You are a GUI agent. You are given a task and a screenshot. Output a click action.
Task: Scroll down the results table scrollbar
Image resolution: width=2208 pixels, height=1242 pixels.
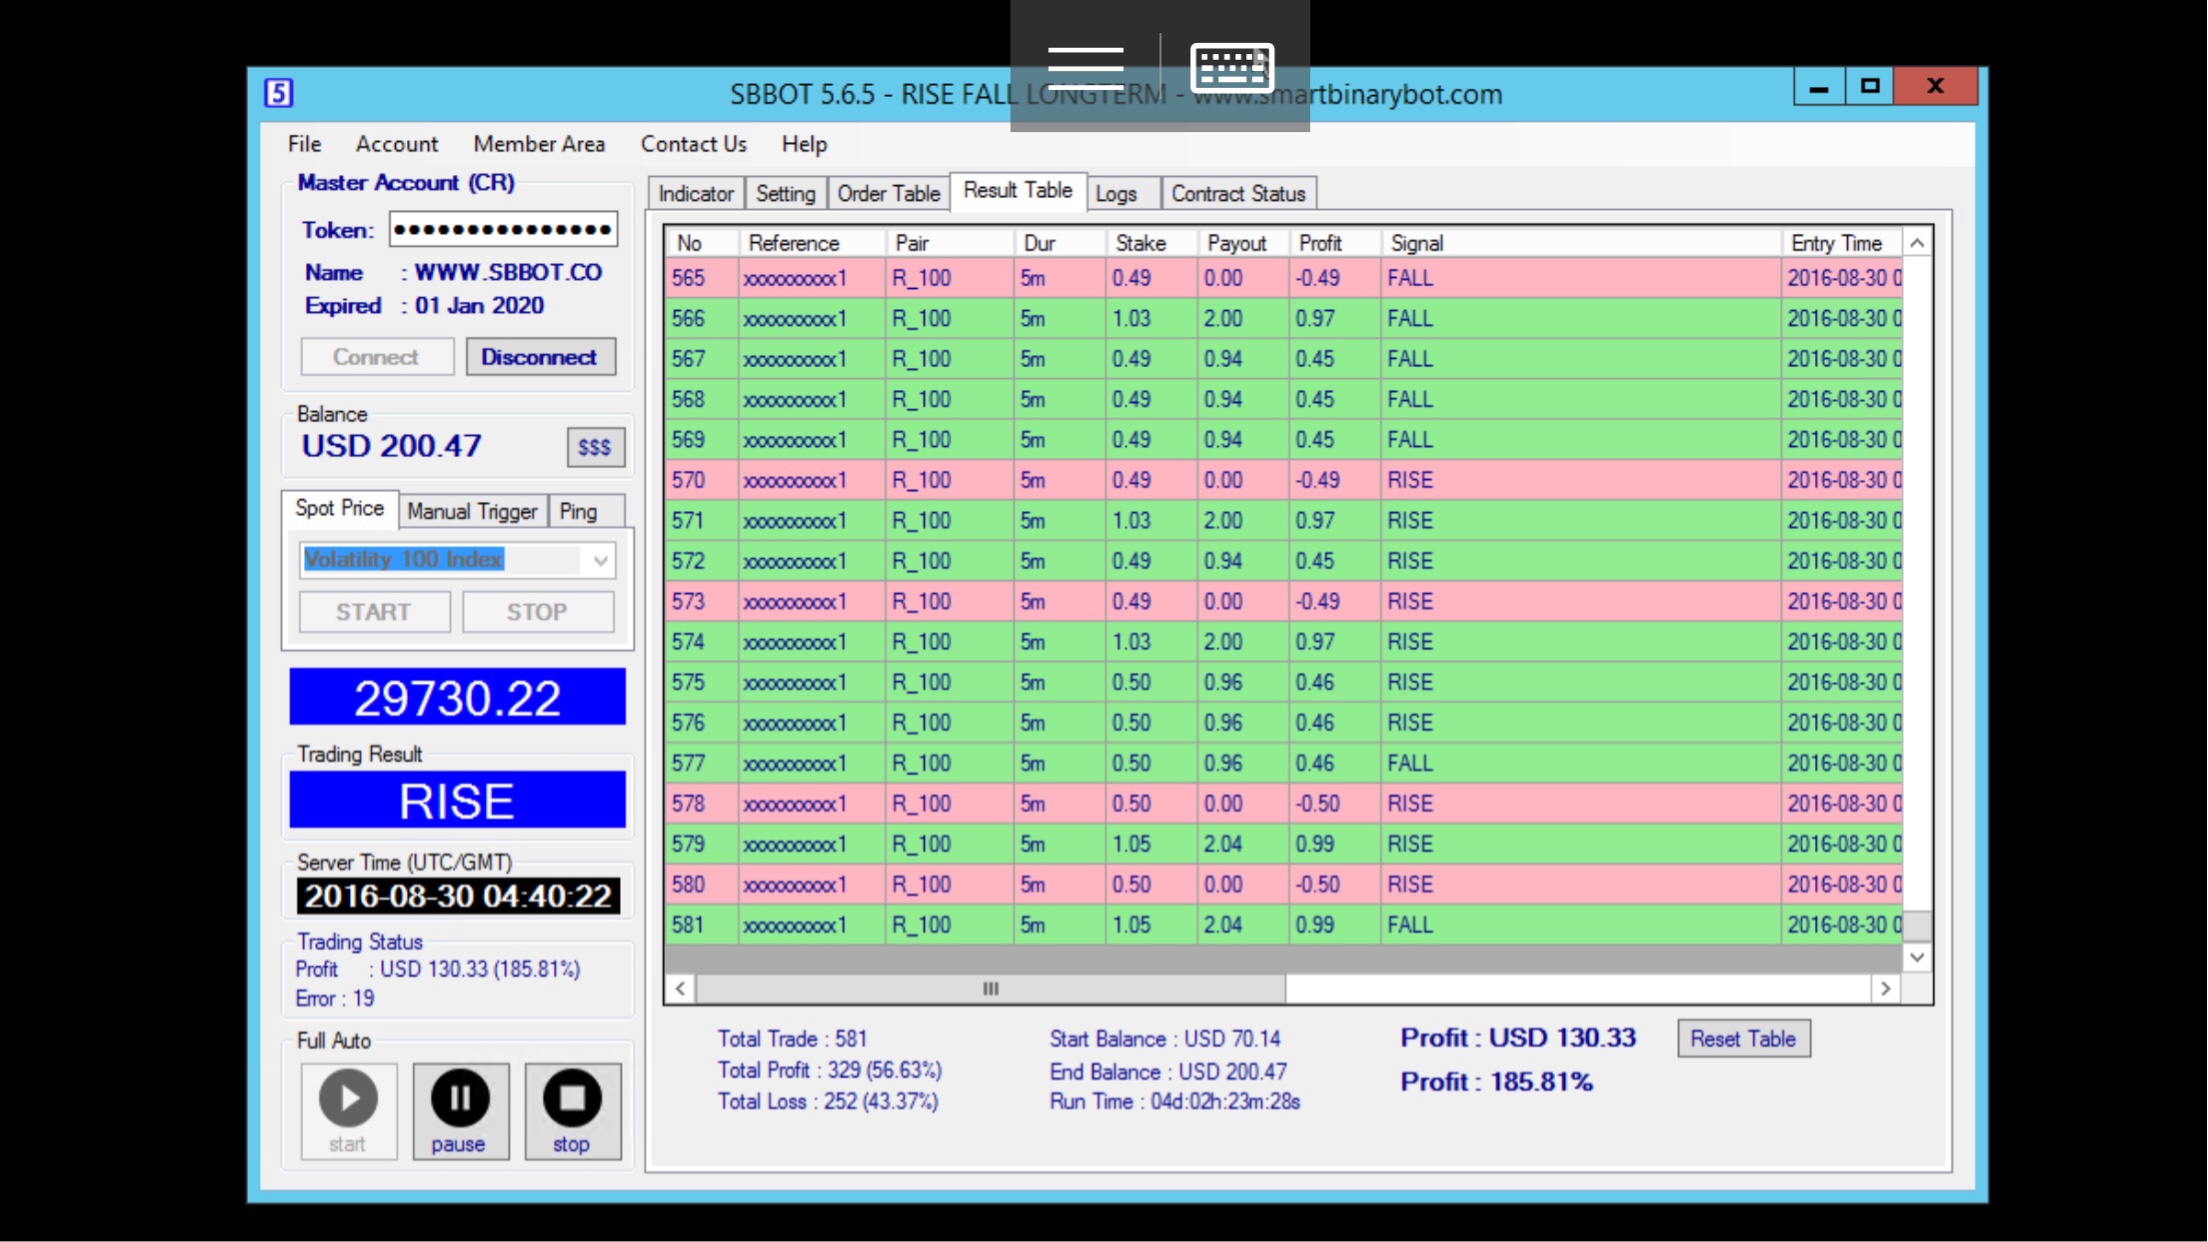[1917, 957]
